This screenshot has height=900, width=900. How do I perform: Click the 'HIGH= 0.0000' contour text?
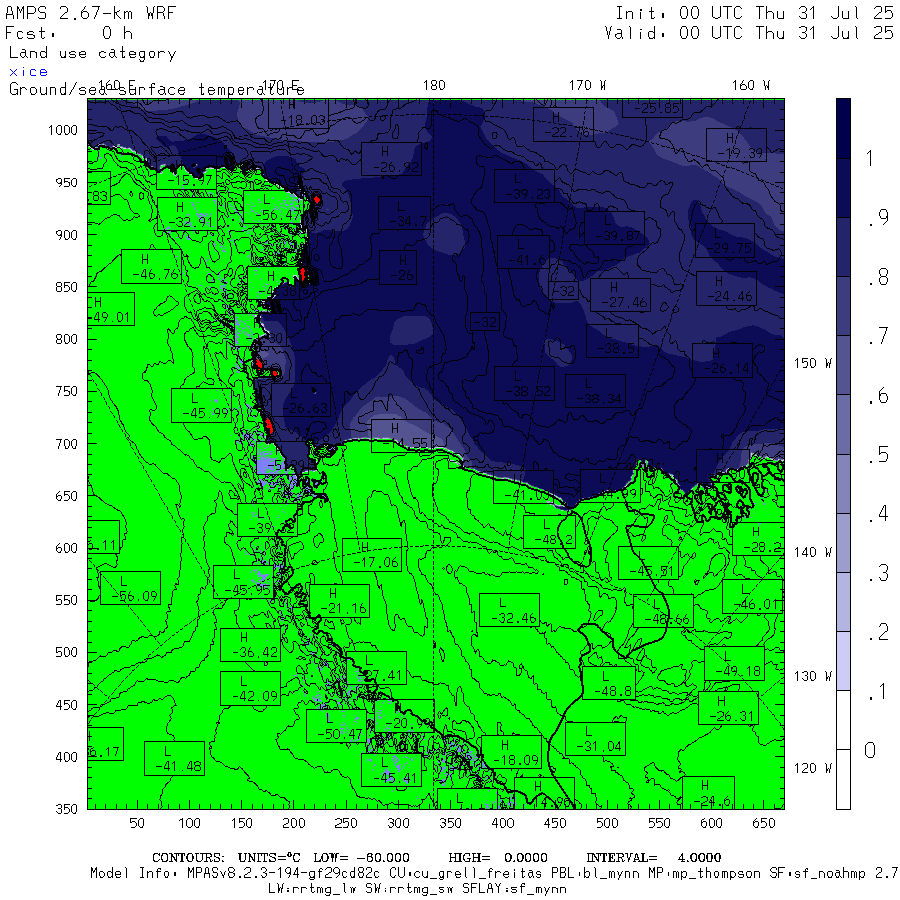(498, 858)
